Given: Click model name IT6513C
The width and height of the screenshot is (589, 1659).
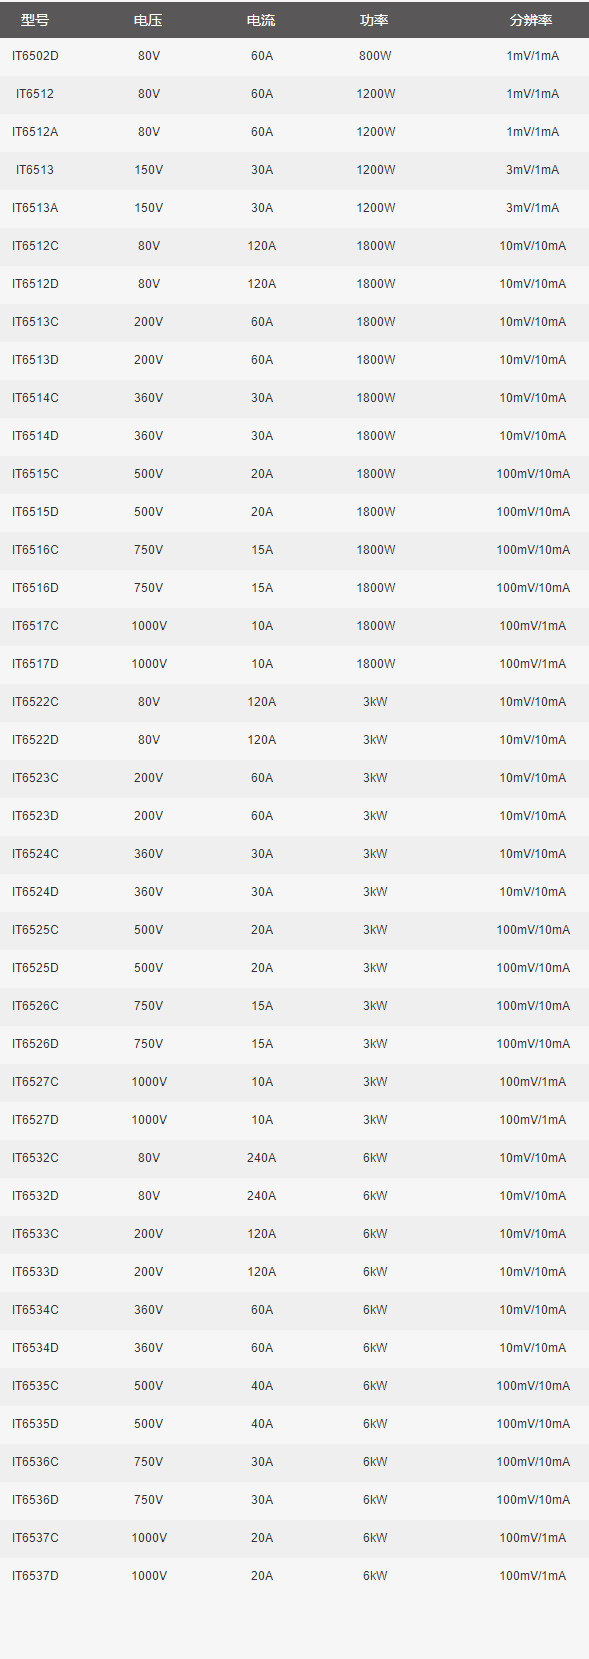Looking at the screenshot, I should [x=35, y=322].
